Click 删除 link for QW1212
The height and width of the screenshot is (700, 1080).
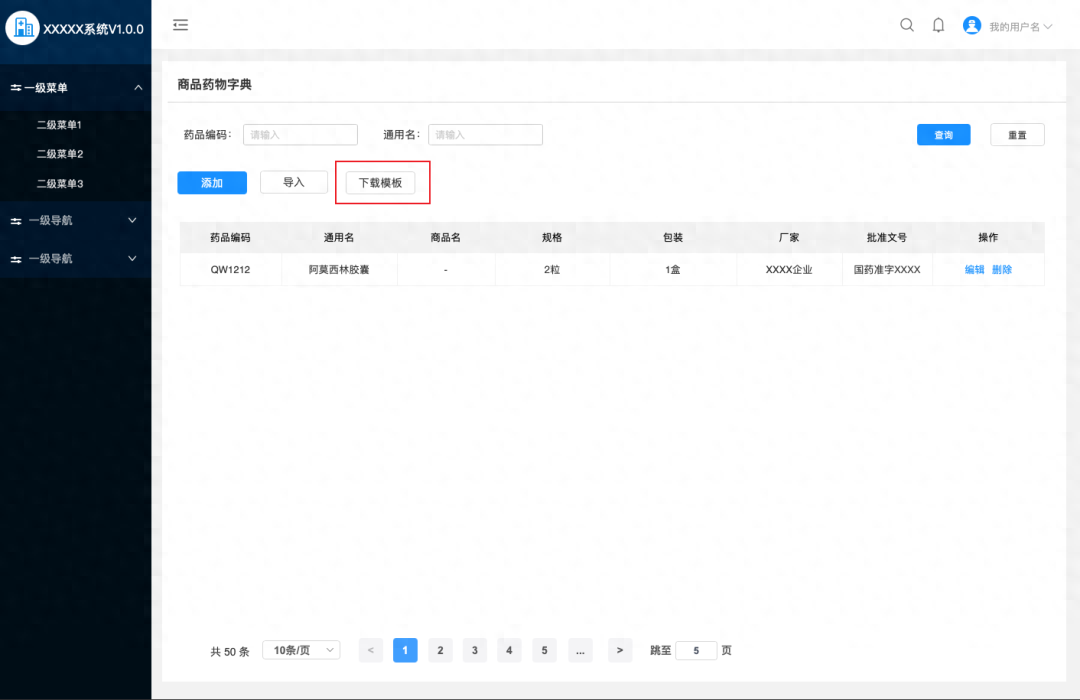[x=1002, y=269]
